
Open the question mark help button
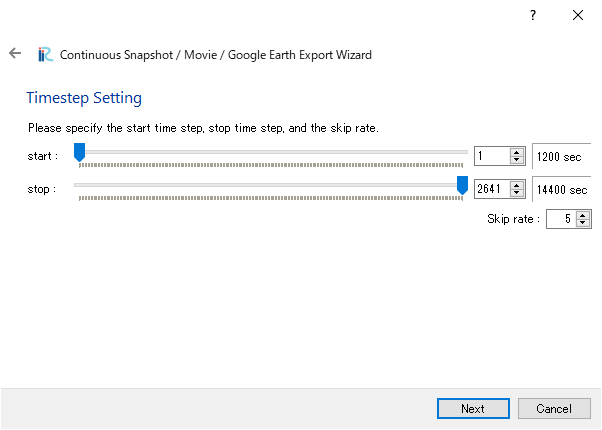coord(533,15)
